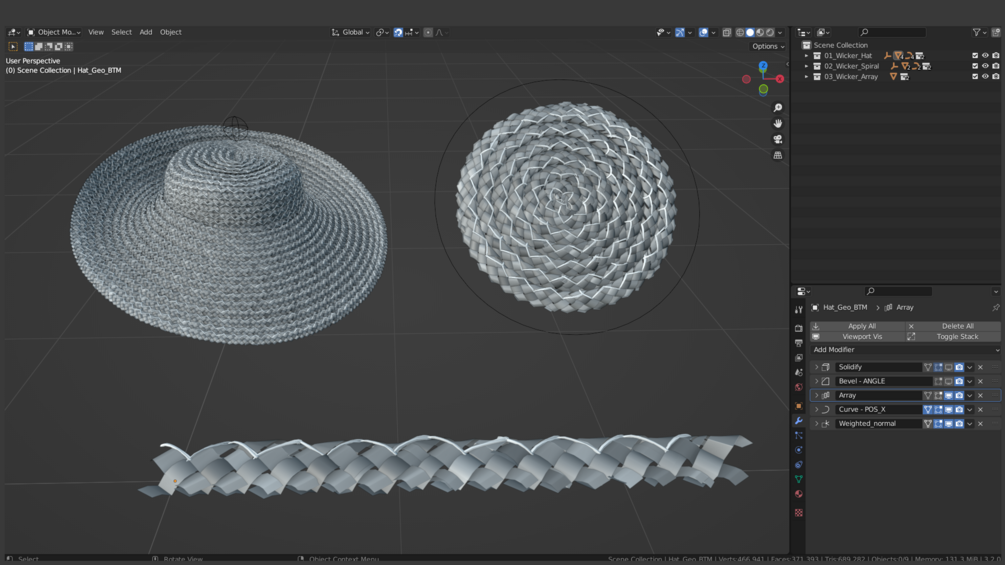Toggle Array modifier render camera icon

(959, 395)
